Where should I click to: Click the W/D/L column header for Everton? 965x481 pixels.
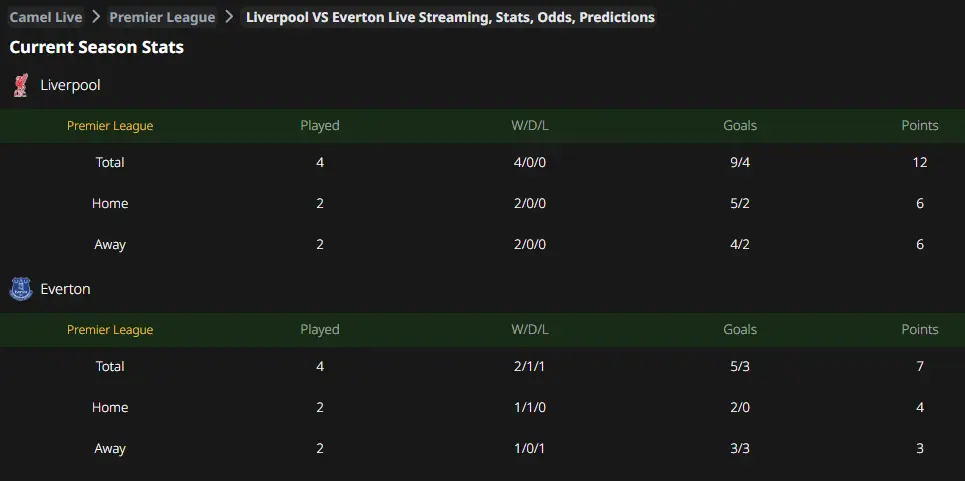pos(530,329)
